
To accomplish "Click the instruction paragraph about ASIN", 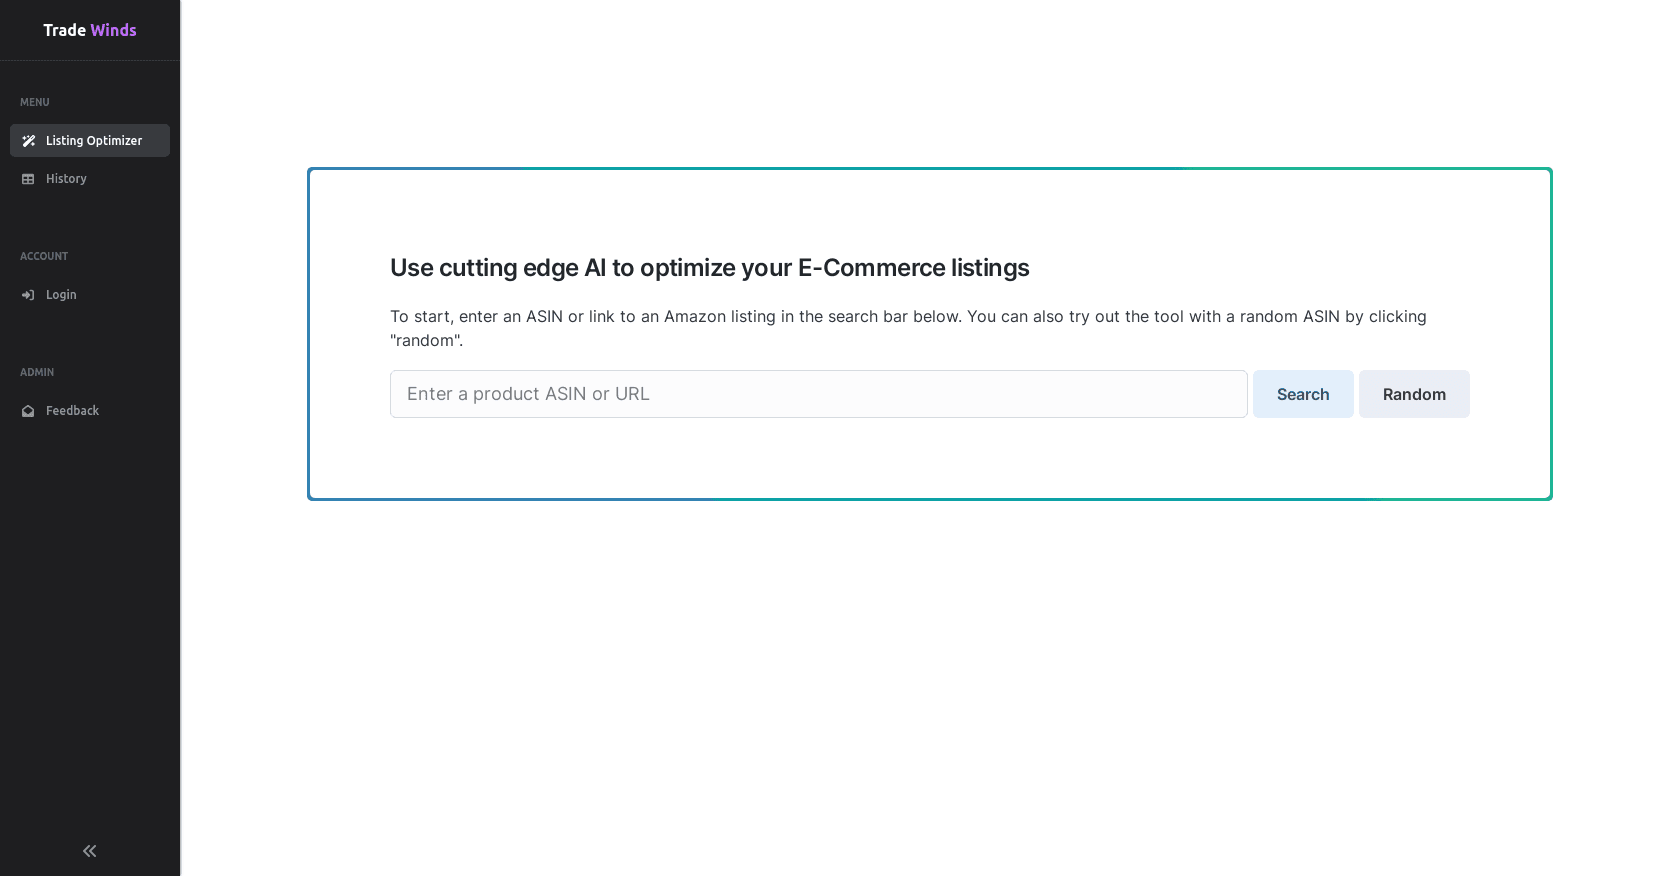I will pos(908,328).
